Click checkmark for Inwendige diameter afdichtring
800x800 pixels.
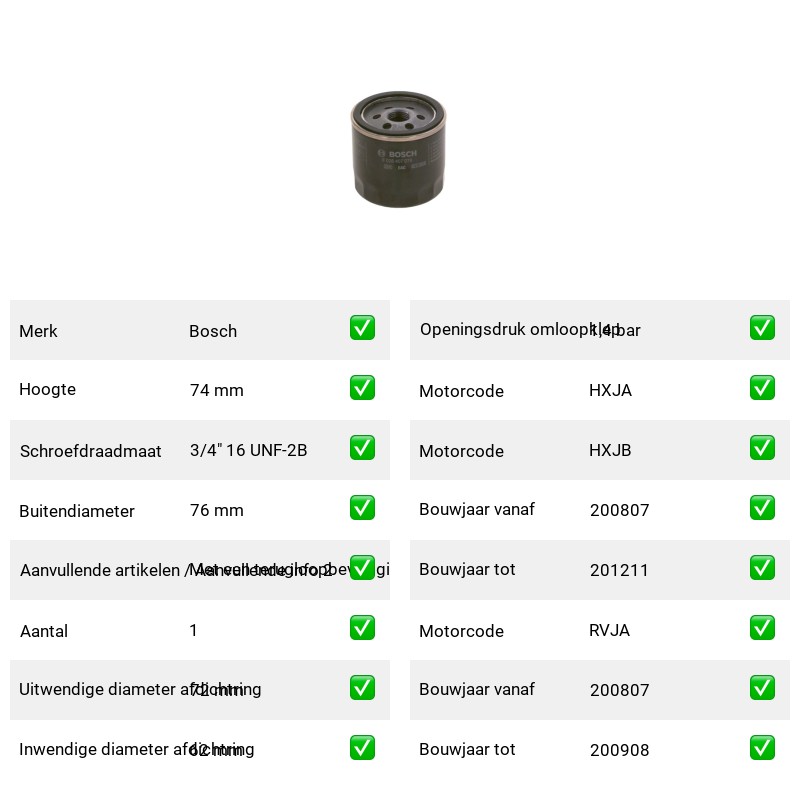click(362, 747)
